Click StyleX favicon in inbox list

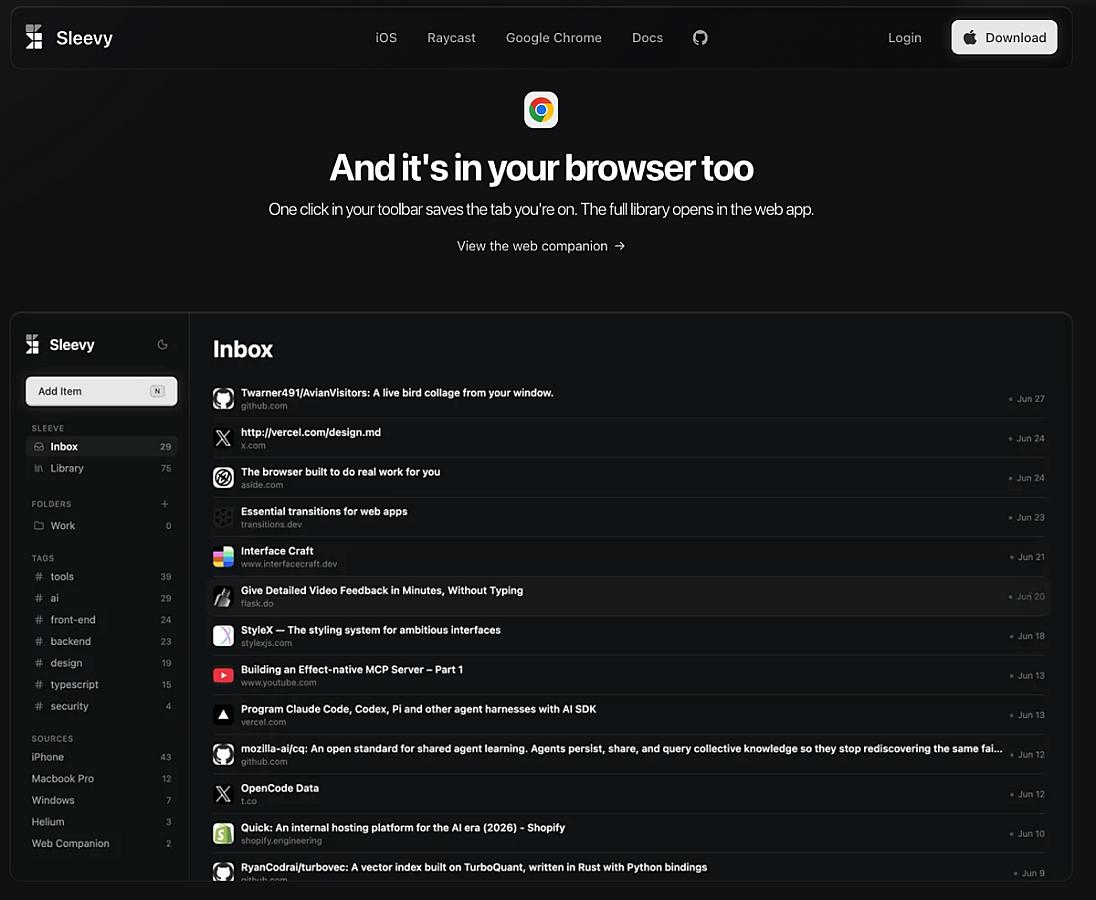point(223,636)
